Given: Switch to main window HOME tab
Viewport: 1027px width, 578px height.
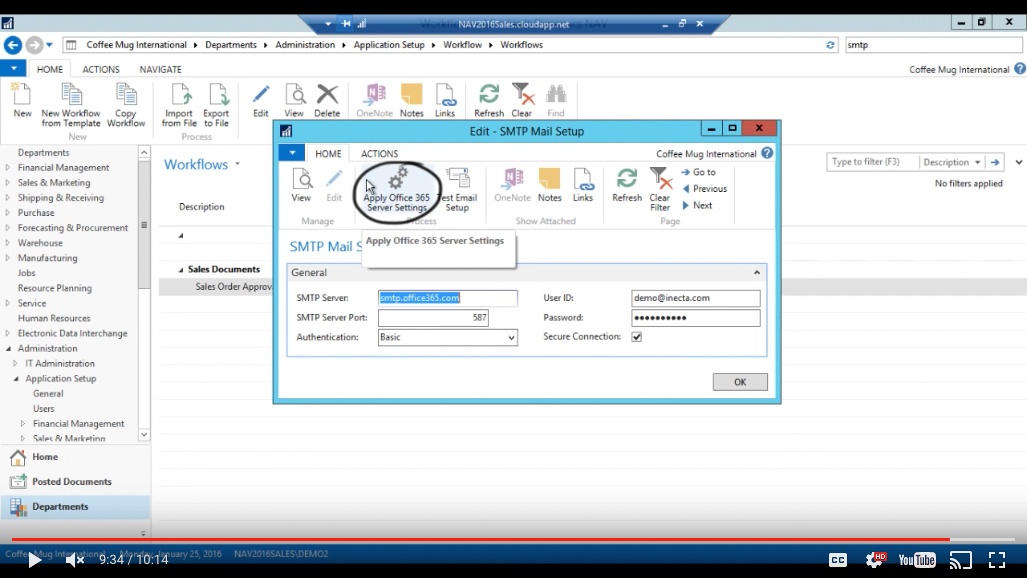Looking at the screenshot, I should tap(50, 69).
